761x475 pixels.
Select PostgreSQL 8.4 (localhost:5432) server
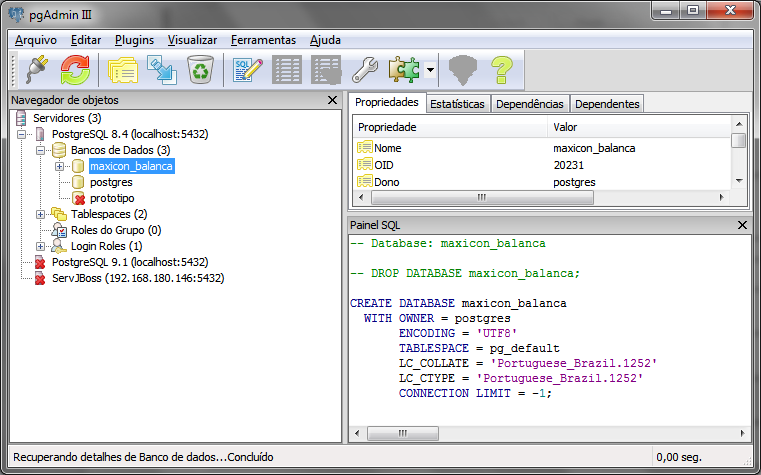pyautogui.click(x=130, y=134)
